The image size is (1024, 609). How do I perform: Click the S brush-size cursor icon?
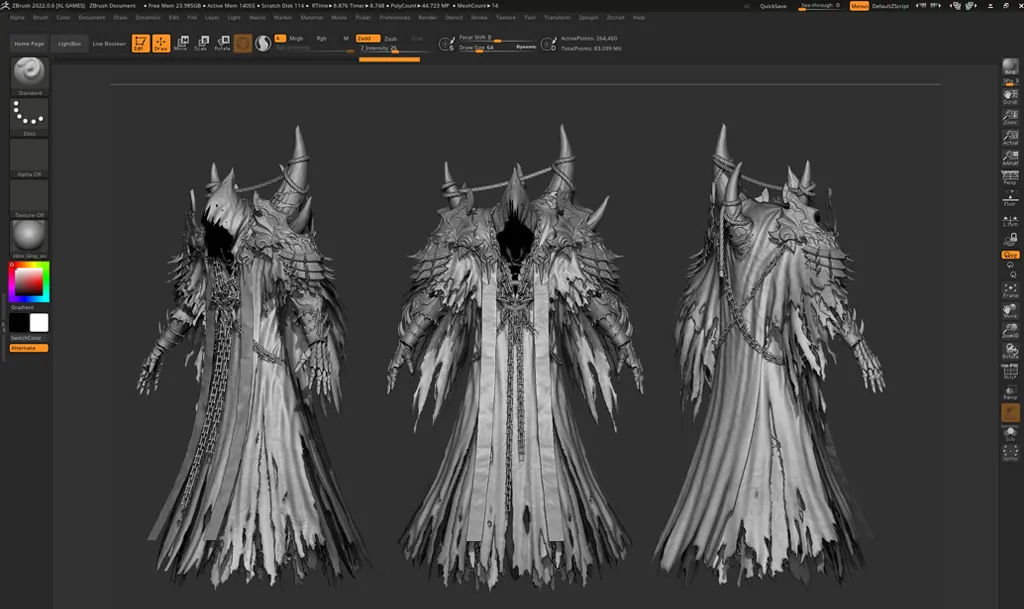[x=447, y=44]
